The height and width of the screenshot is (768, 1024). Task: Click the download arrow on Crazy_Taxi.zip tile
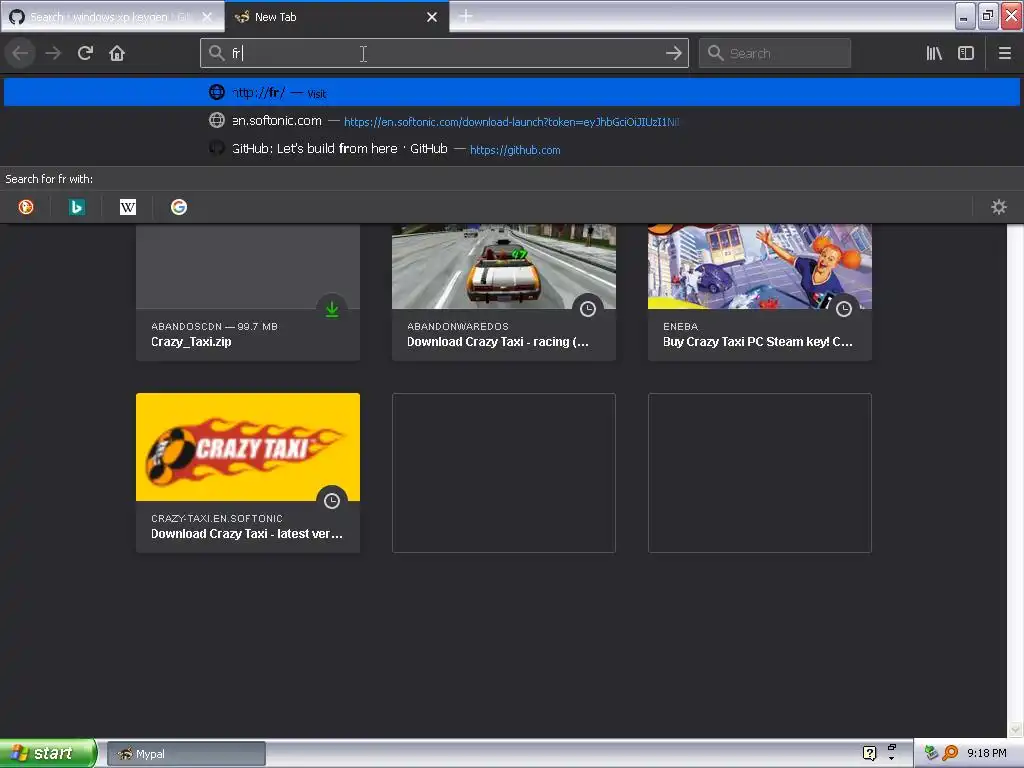(x=332, y=309)
